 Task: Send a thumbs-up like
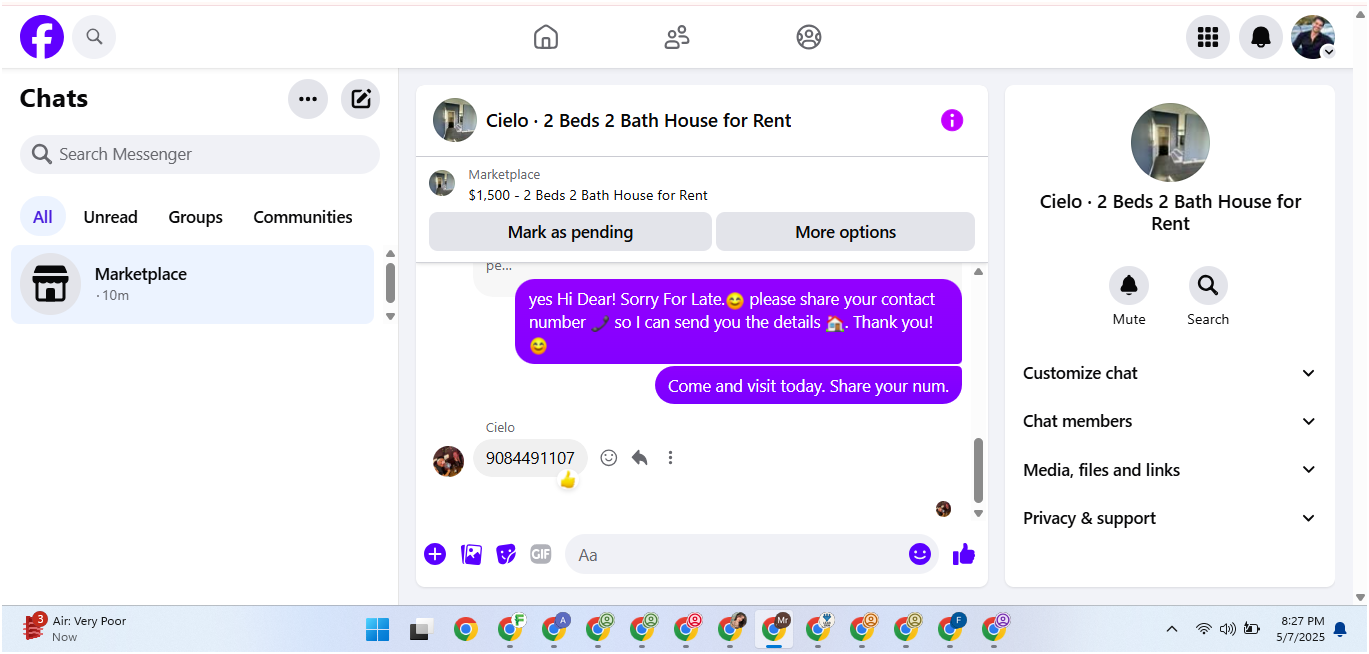tap(964, 554)
